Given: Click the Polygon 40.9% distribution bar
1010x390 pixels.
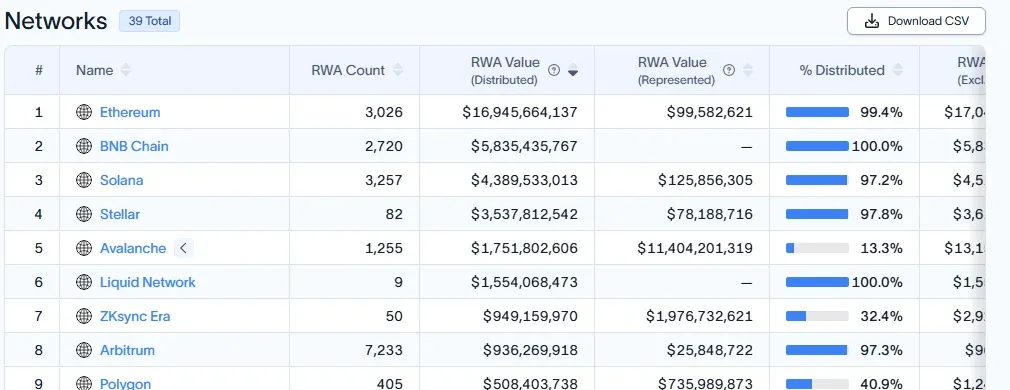Looking at the screenshot, I should tap(817, 384).
